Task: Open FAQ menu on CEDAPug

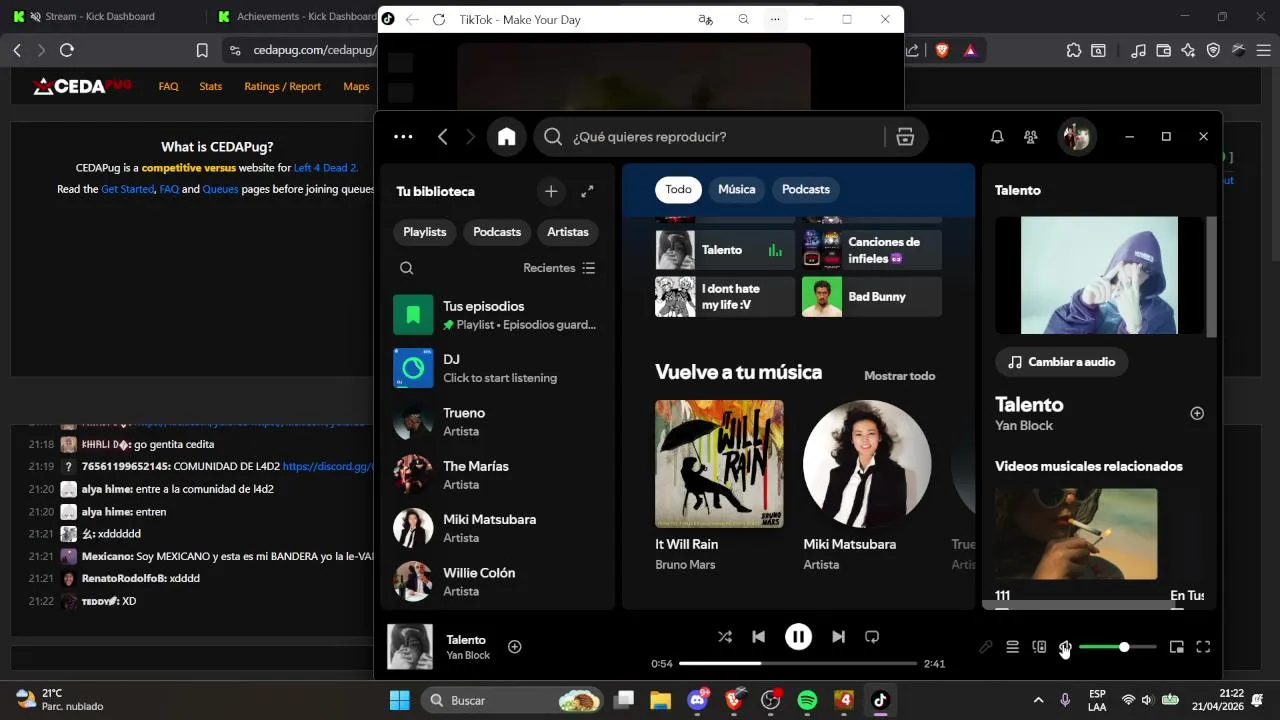Action: pyautogui.click(x=168, y=87)
